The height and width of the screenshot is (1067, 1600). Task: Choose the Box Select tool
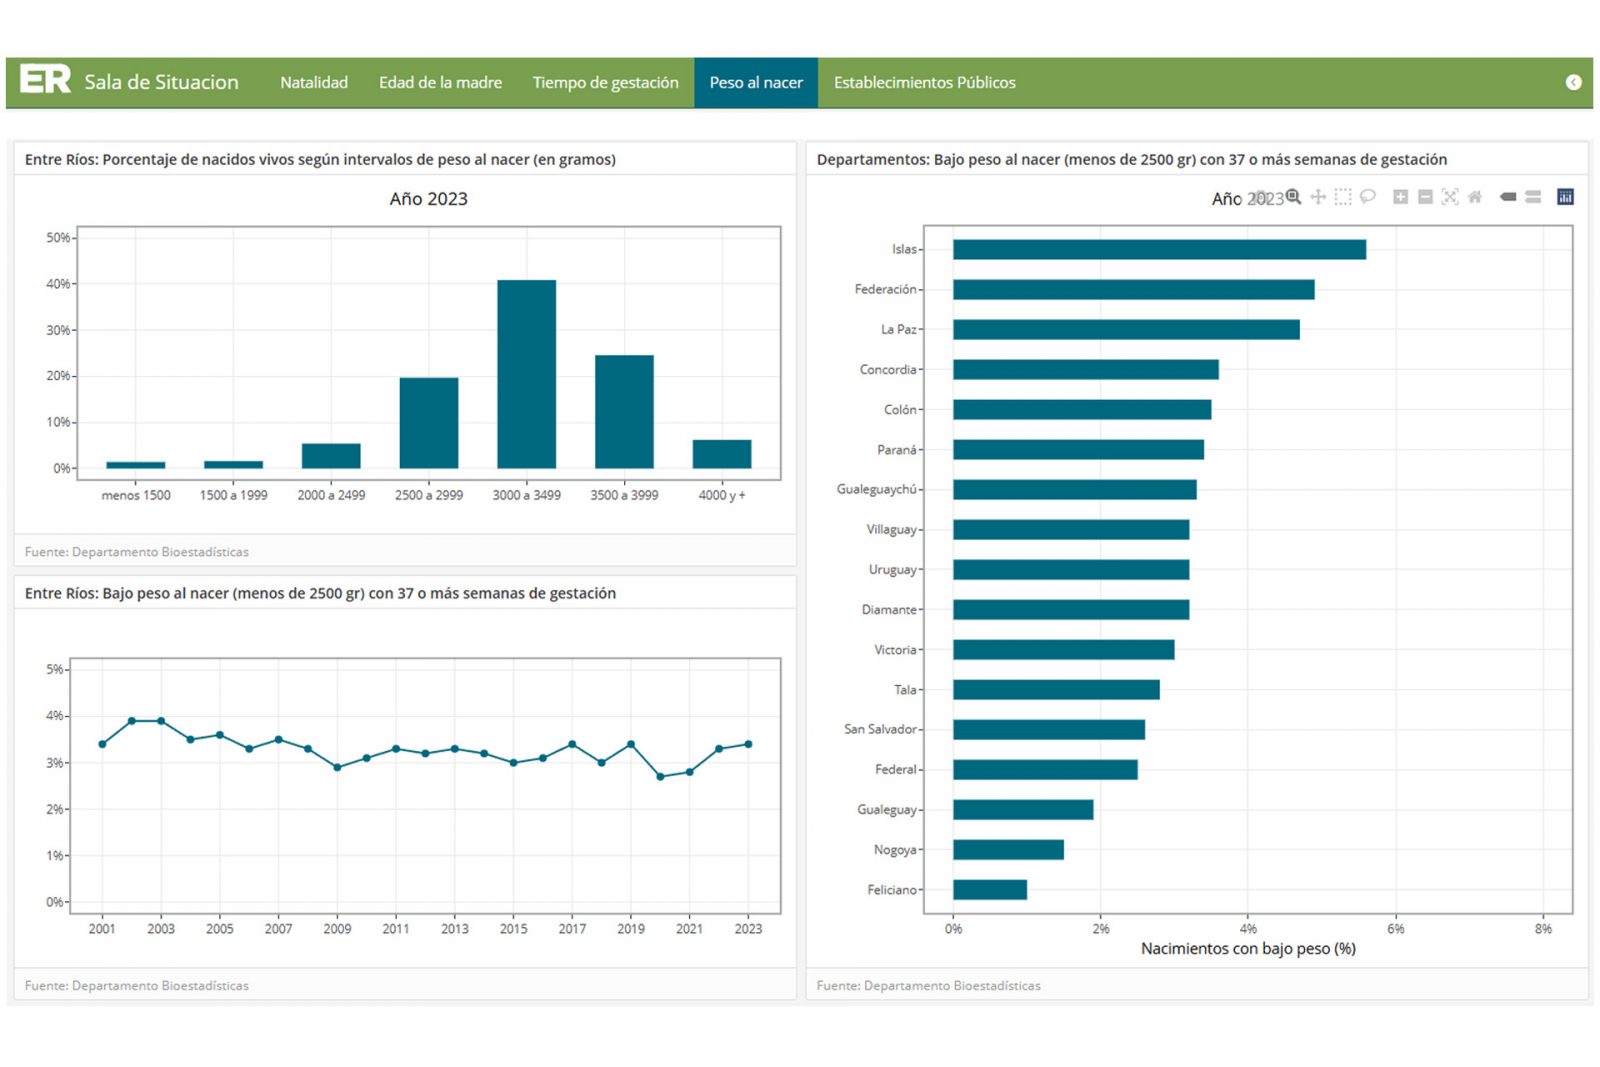[1343, 197]
